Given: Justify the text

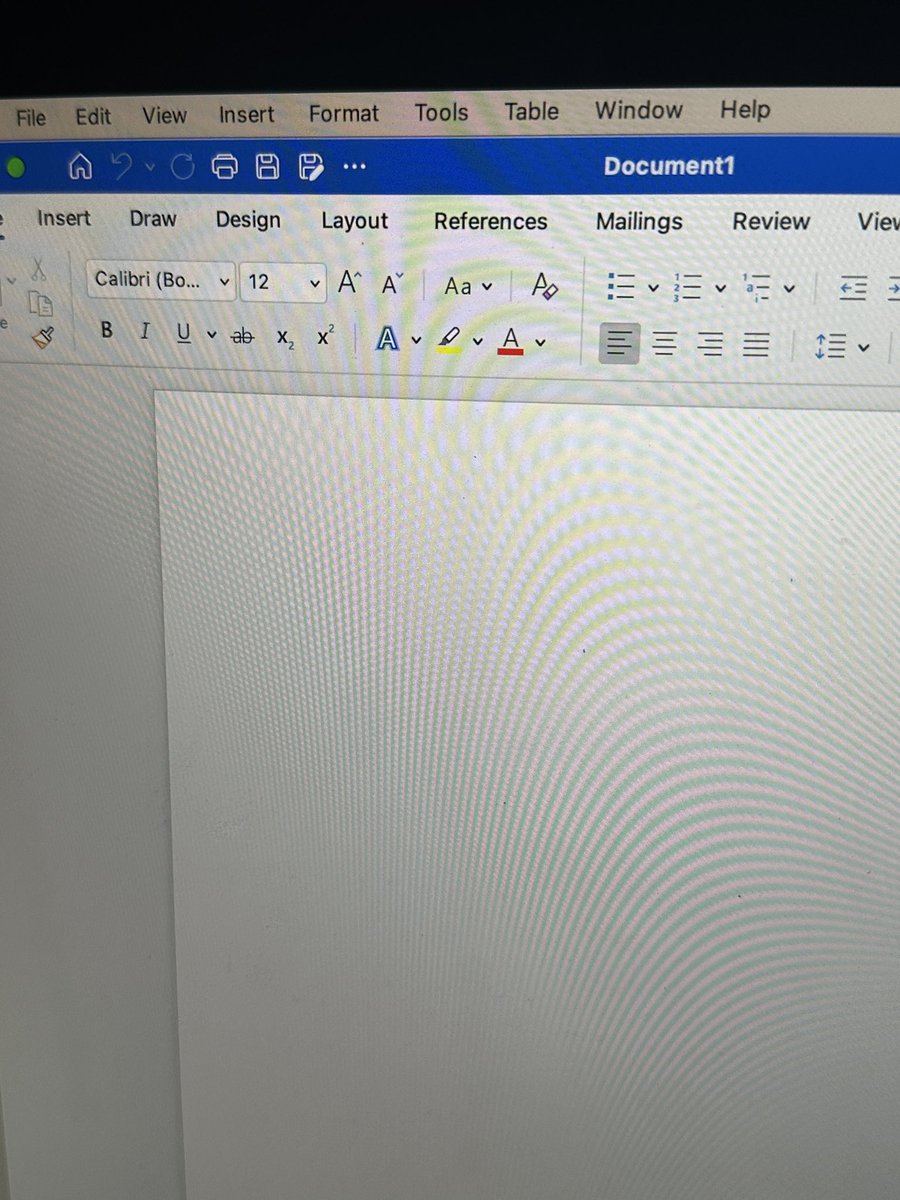Looking at the screenshot, I should pyautogui.click(x=757, y=346).
